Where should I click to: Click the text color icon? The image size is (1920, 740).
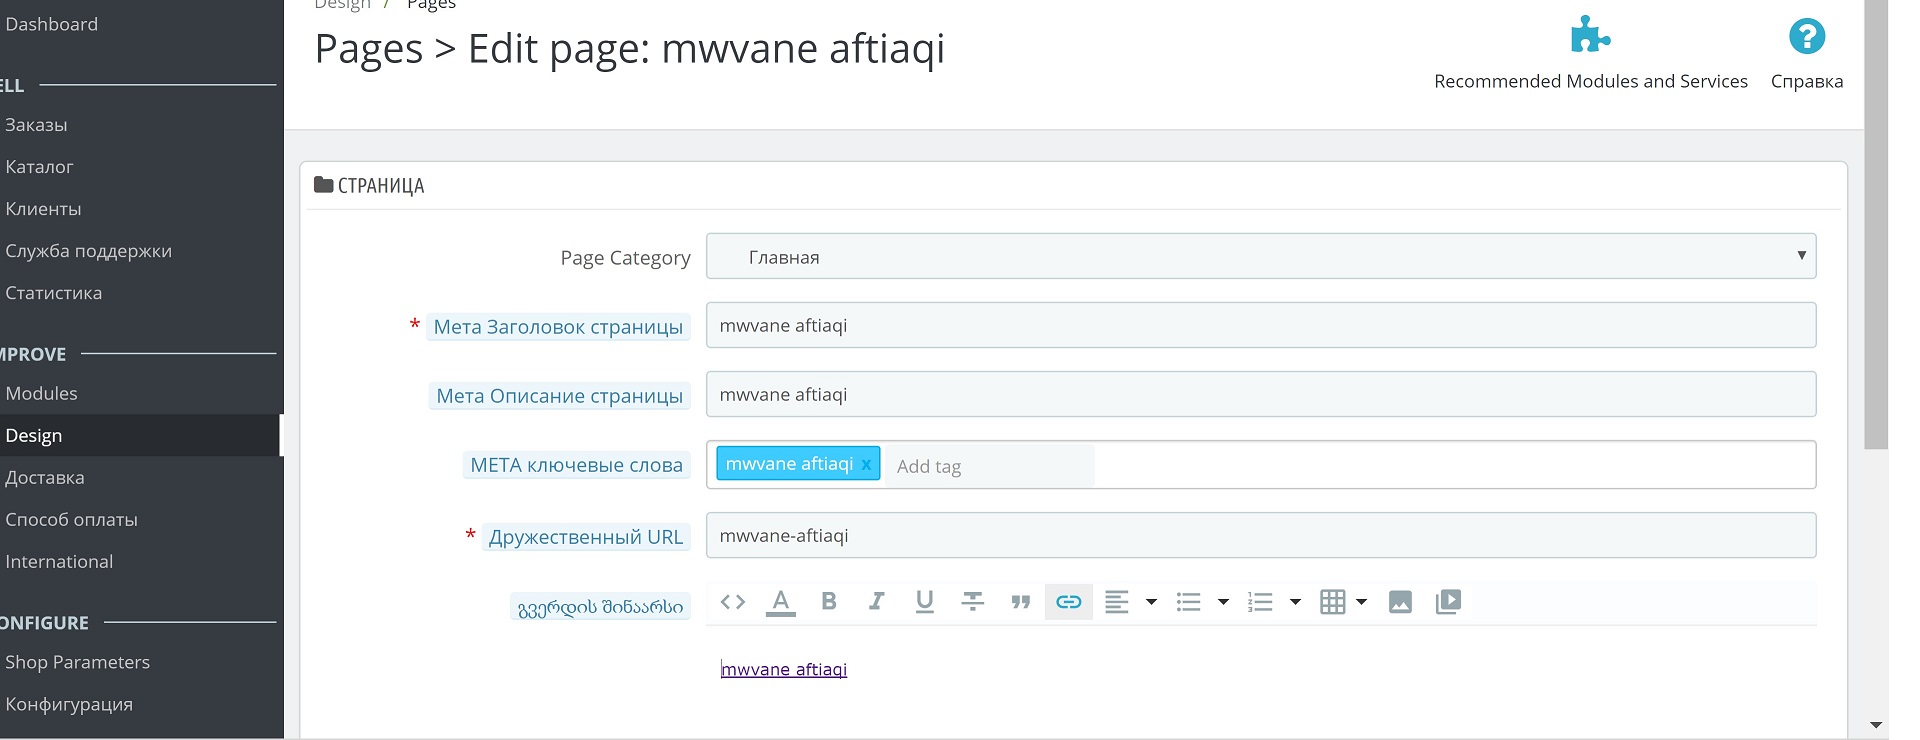pyautogui.click(x=781, y=602)
